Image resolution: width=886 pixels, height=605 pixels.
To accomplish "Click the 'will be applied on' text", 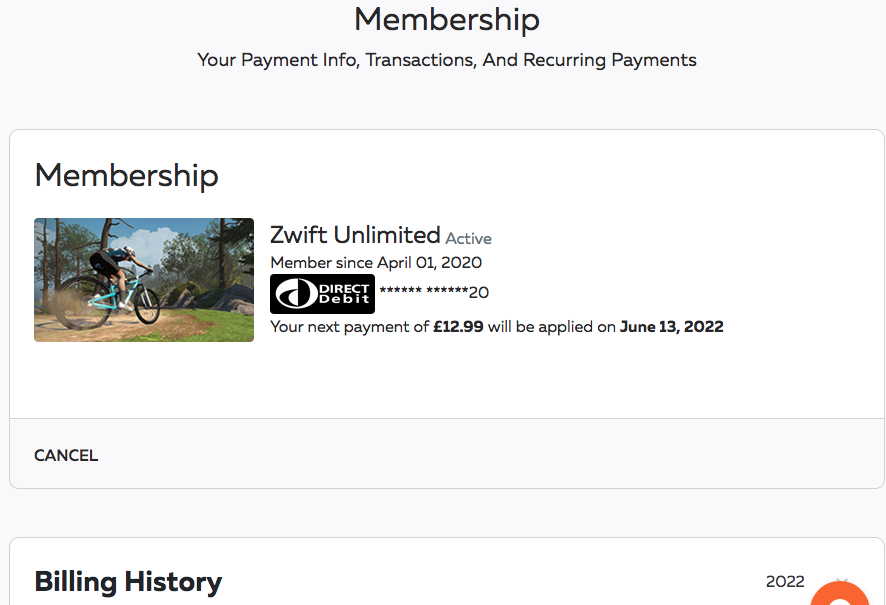I will pos(551,326).
